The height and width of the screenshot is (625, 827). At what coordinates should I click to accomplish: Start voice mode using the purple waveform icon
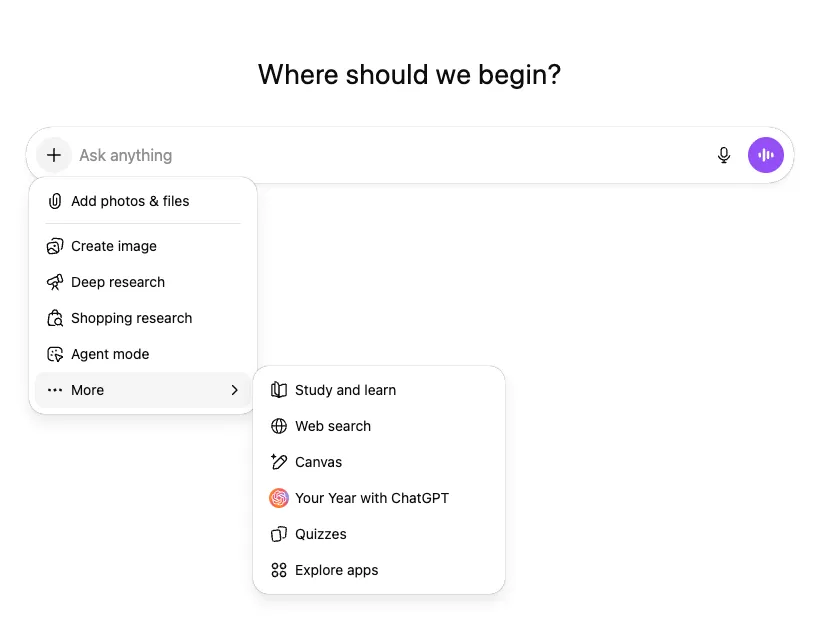pos(766,155)
